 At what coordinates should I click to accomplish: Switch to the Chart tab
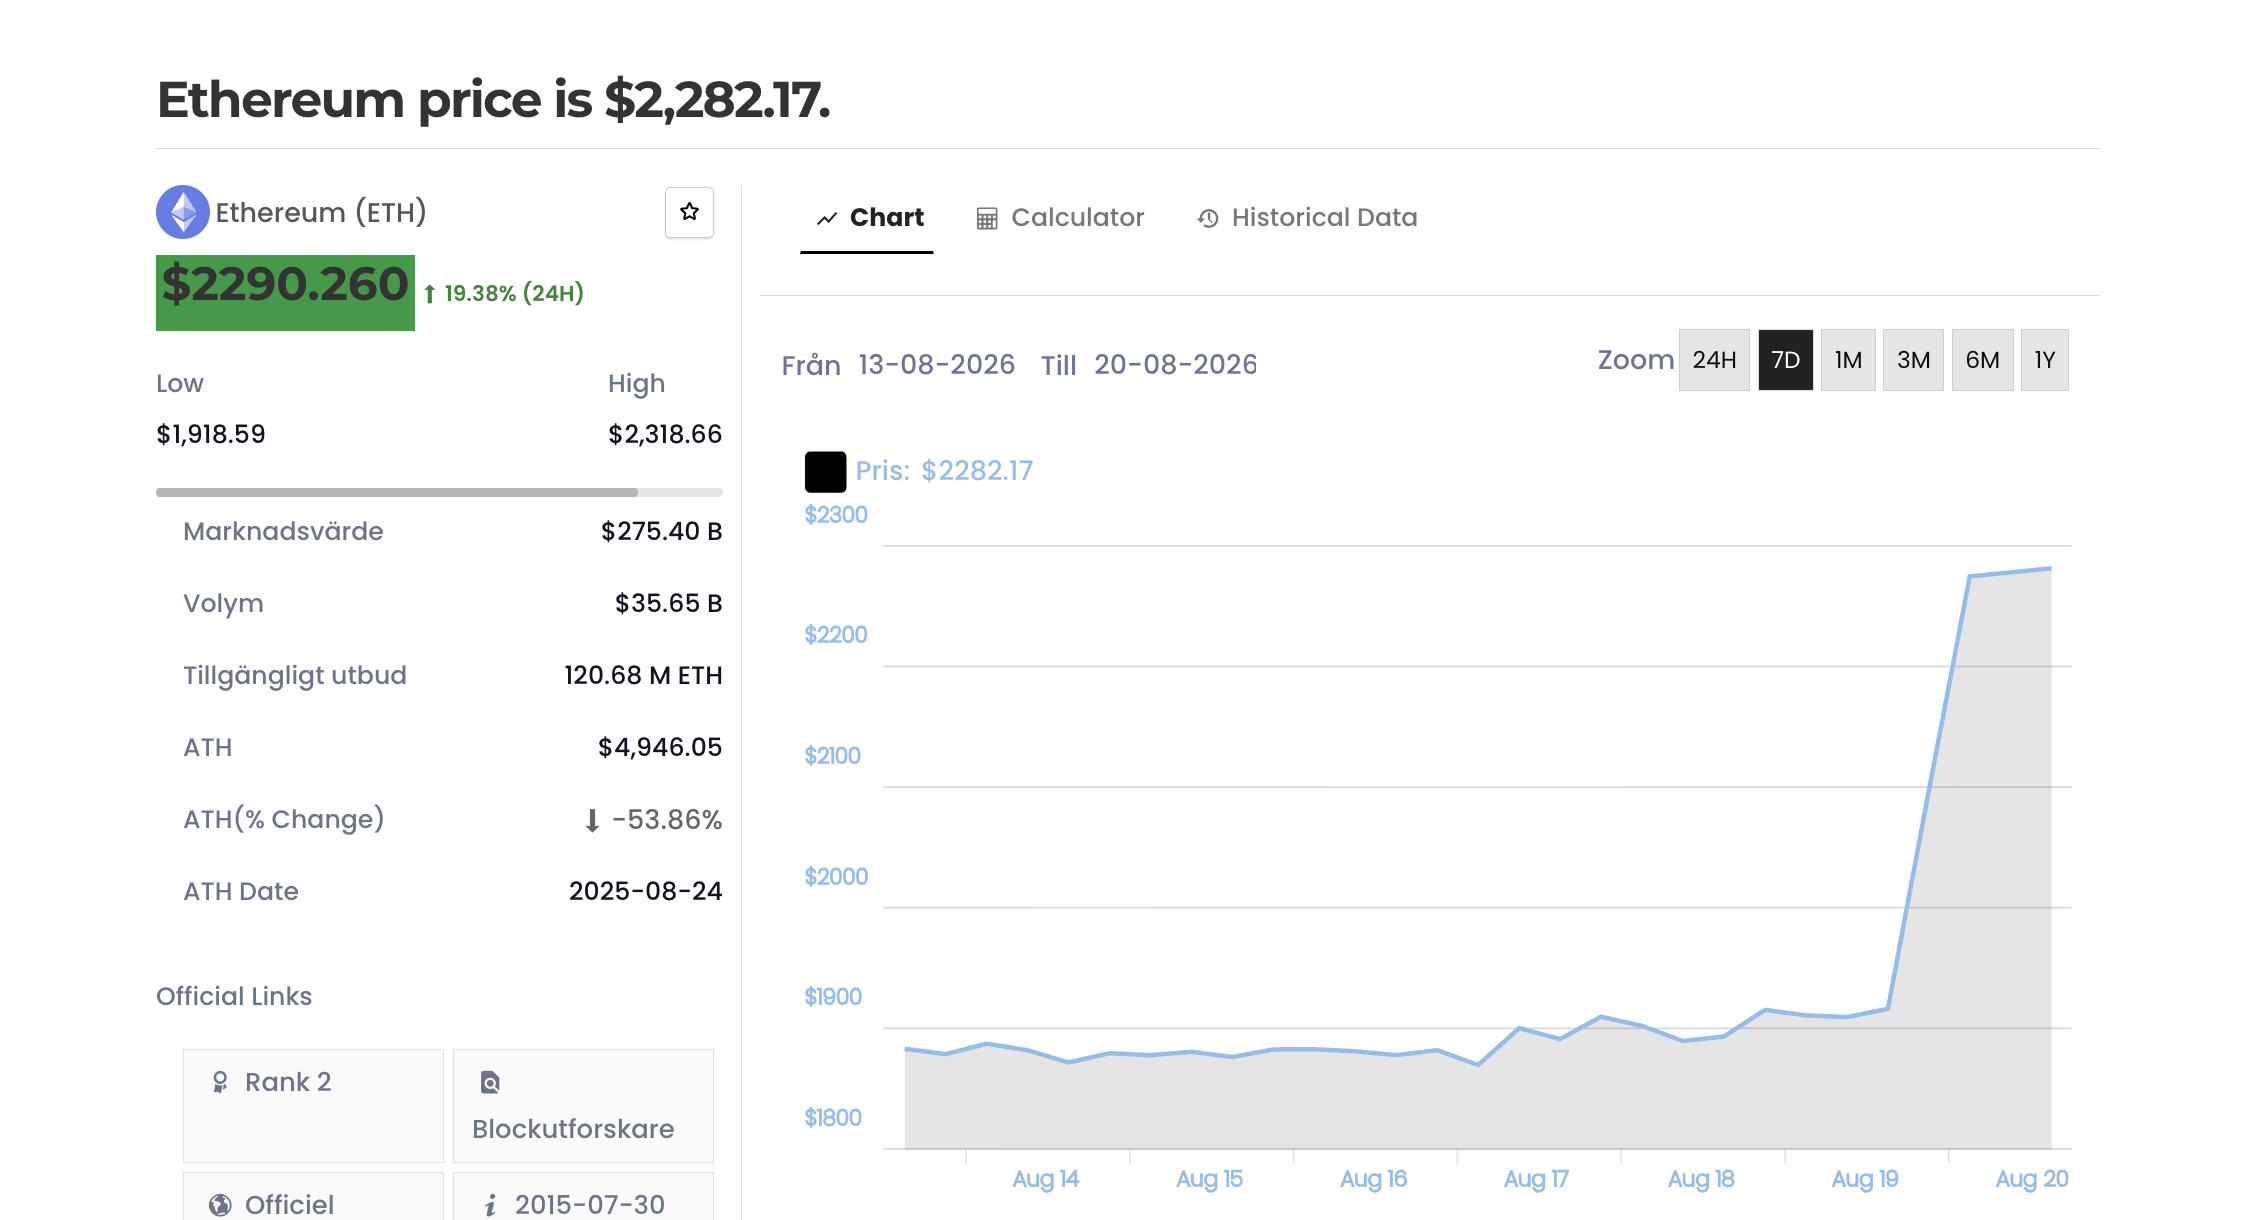867,218
